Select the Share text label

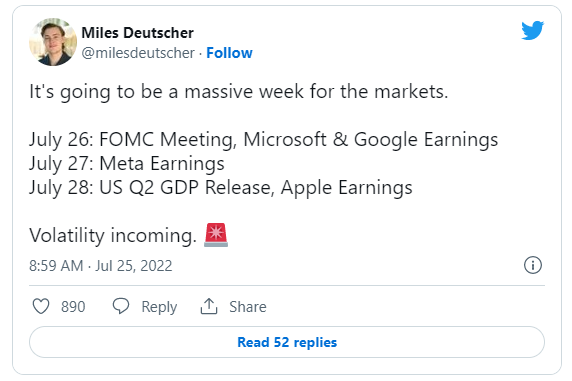(248, 307)
